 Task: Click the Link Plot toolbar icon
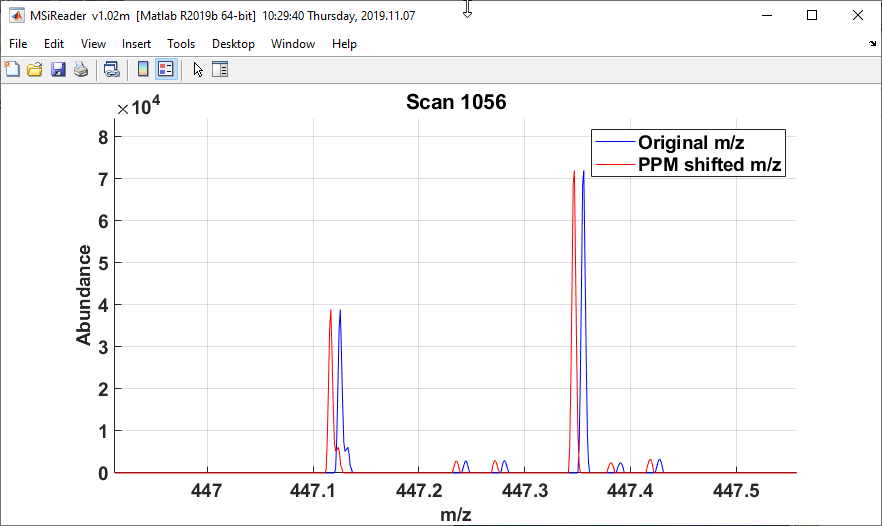pos(111,70)
